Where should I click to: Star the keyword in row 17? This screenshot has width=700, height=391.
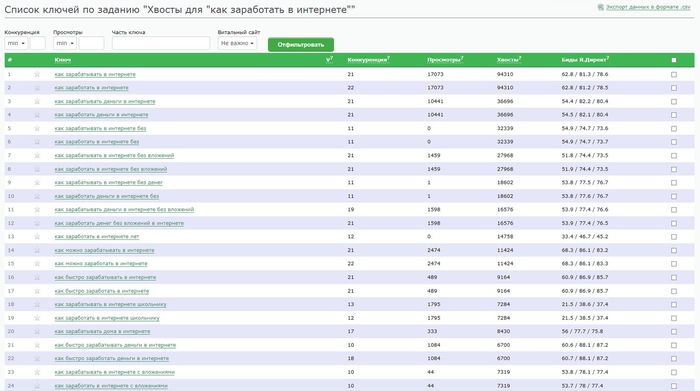pyautogui.click(x=37, y=291)
